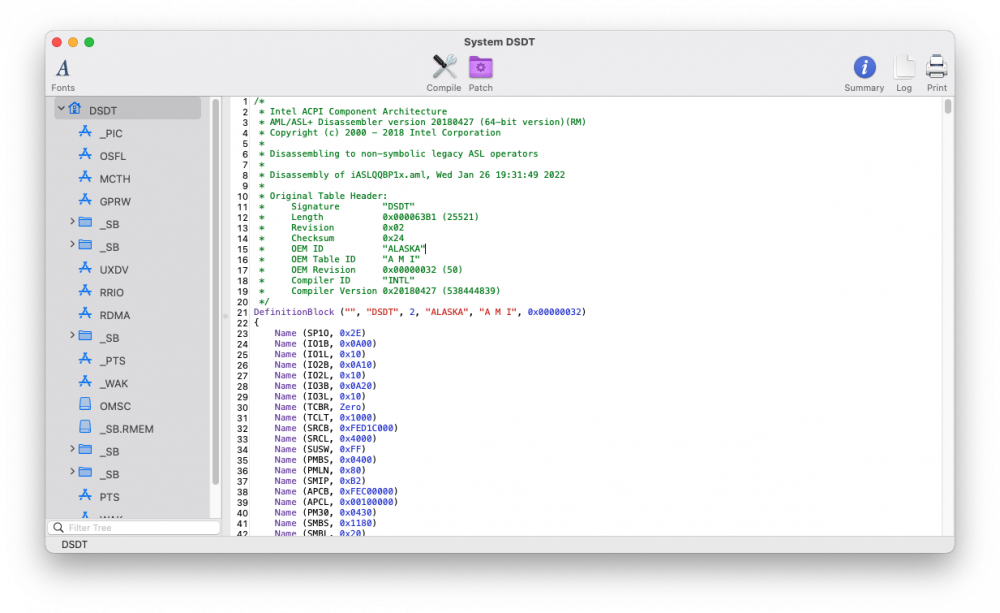Click the 'Name (SUSW, 0xFF)' line
The width and height of the screenshot is (1000, 613).
(320, 449)
